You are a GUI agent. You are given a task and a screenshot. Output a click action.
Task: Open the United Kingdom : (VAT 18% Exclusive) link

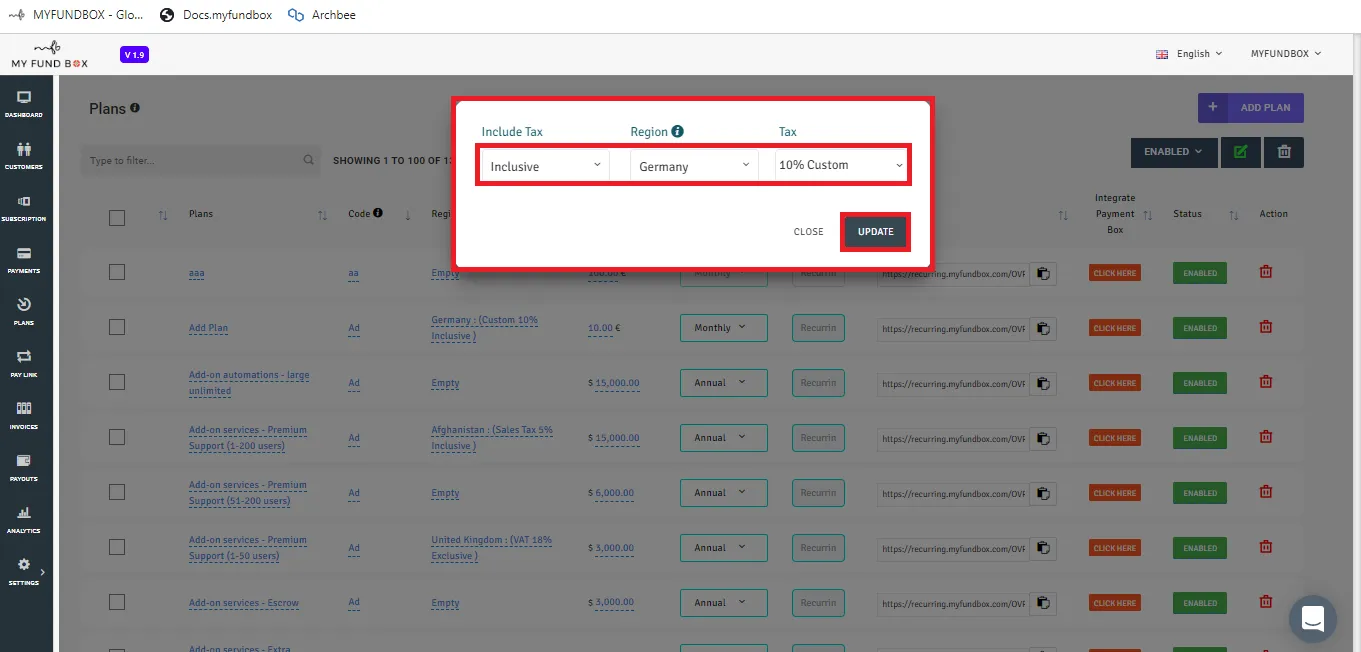492,548
